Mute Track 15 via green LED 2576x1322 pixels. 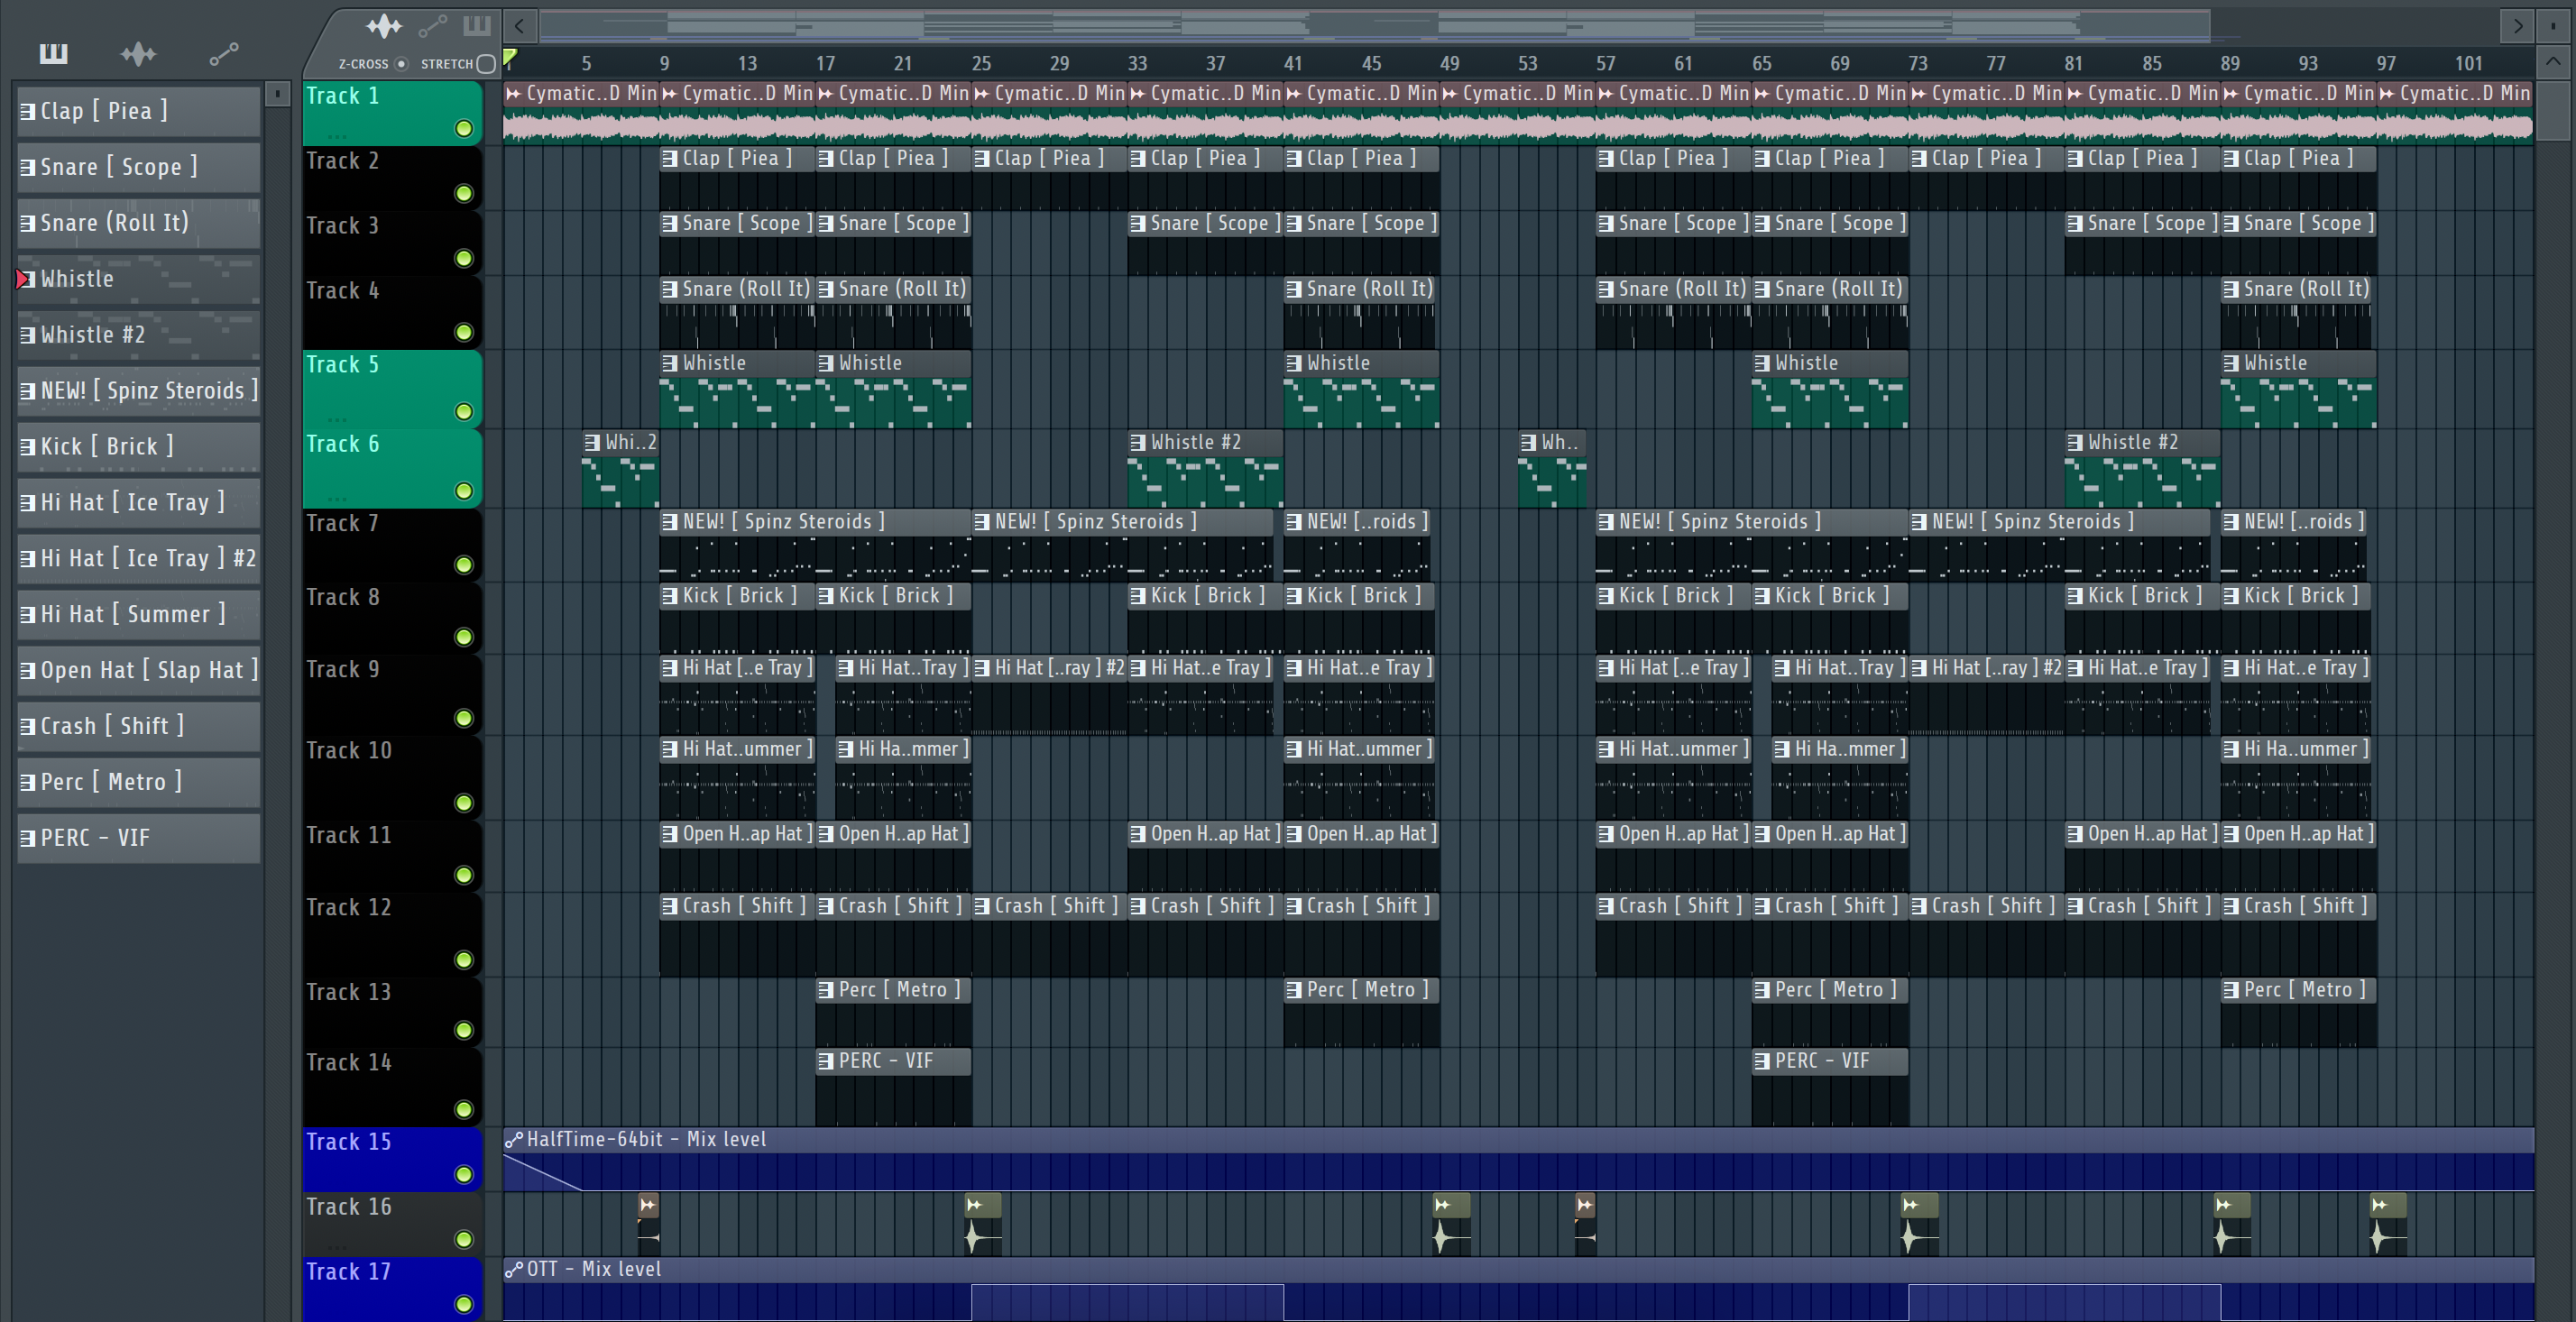(463, 1174)
